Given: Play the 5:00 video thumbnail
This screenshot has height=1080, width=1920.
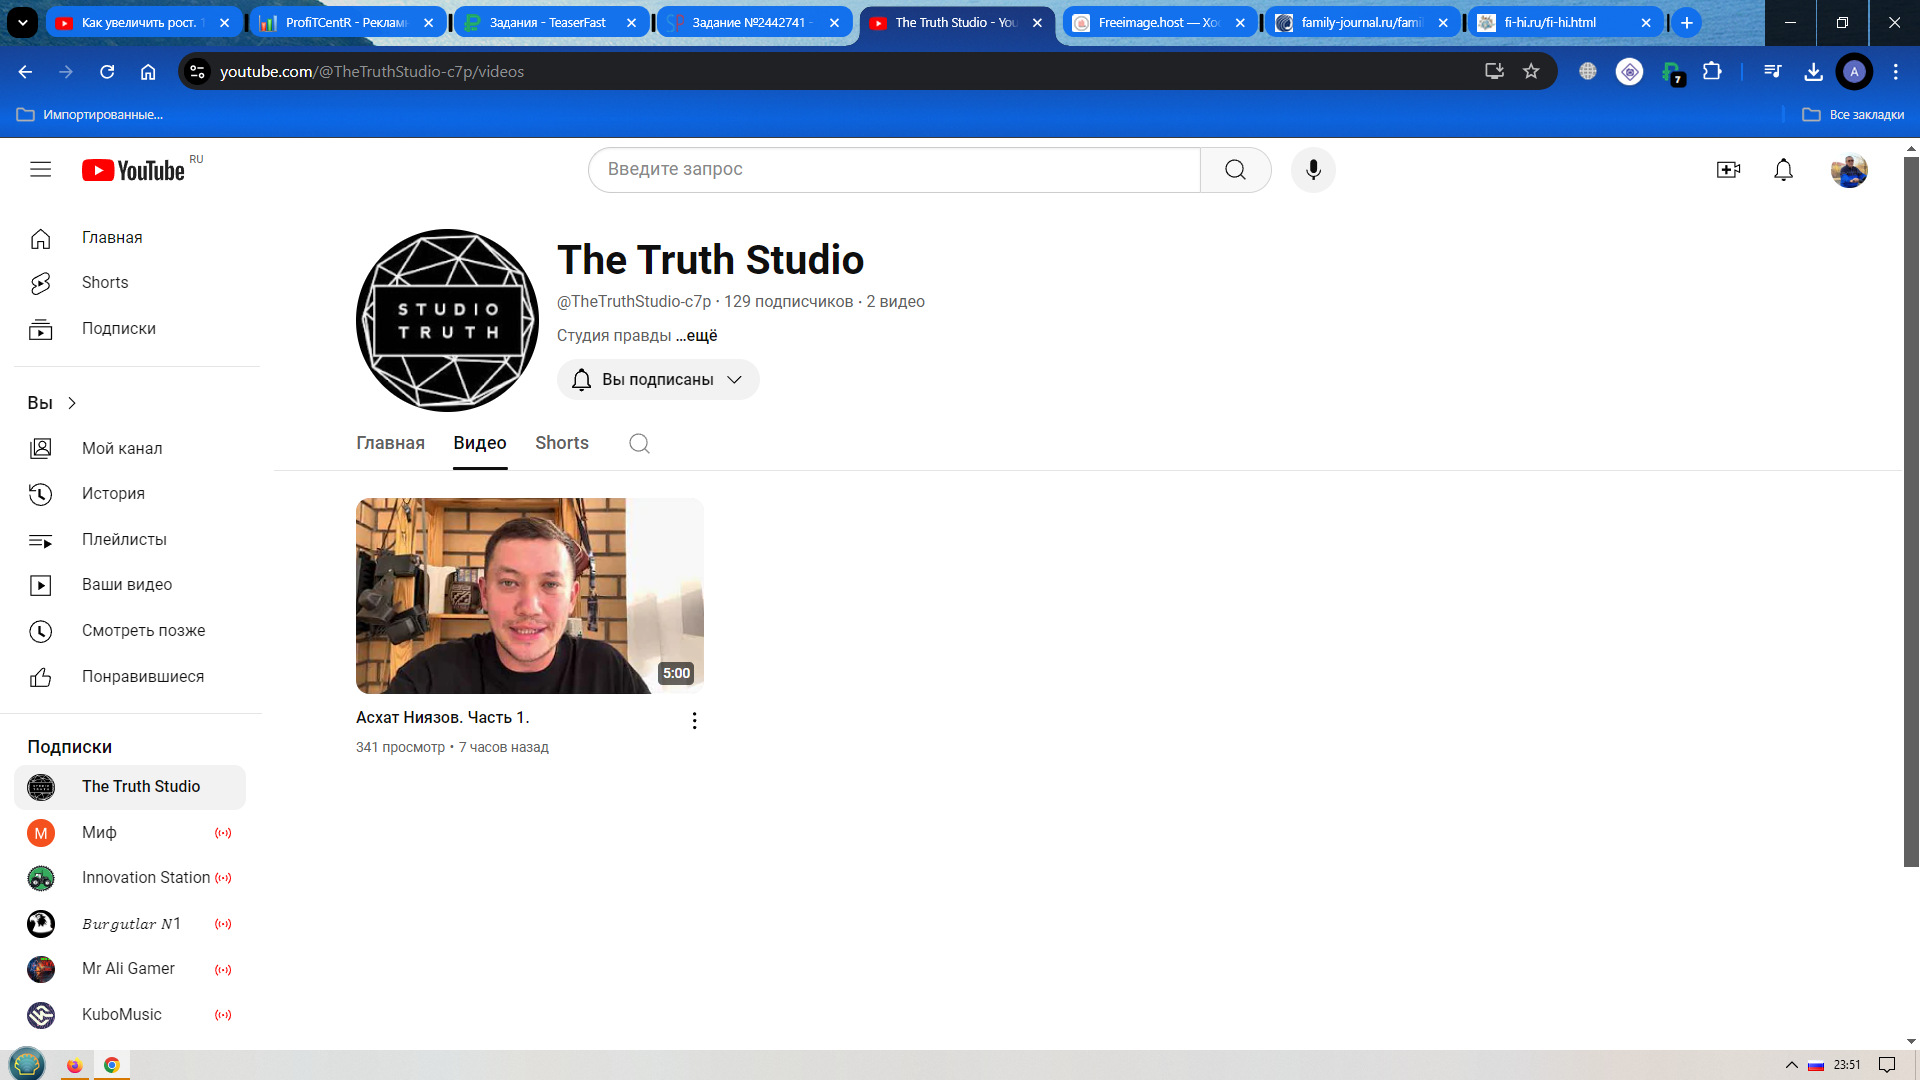Looking at the screenshot, I should tap(530, 596).
